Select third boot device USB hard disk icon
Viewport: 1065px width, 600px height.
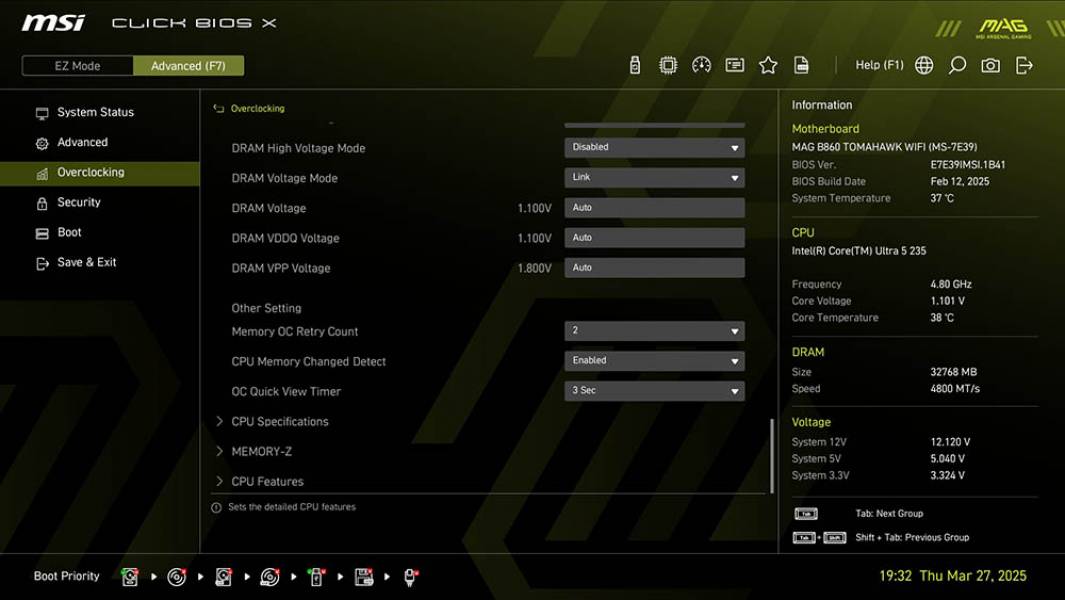(x=223, y=577)
